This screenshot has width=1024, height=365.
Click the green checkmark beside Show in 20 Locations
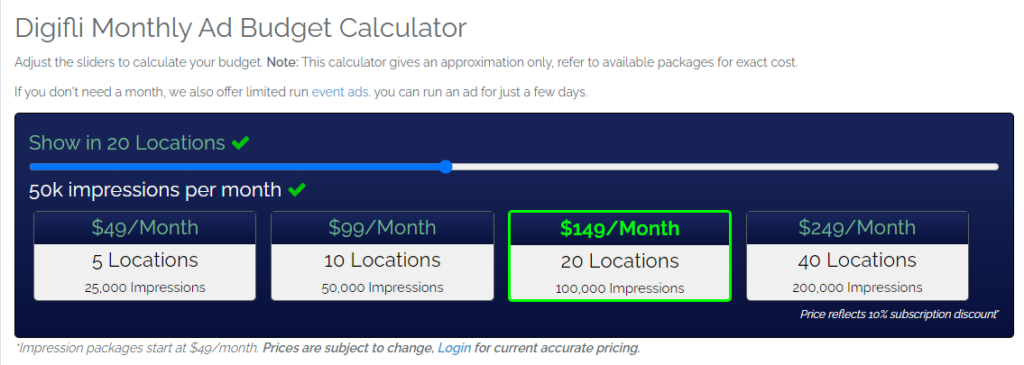tap(240, 143)
